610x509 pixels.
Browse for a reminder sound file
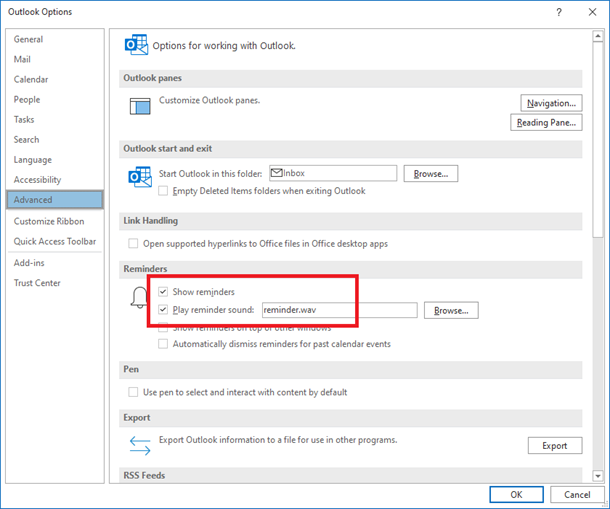(x=451, y=311)
